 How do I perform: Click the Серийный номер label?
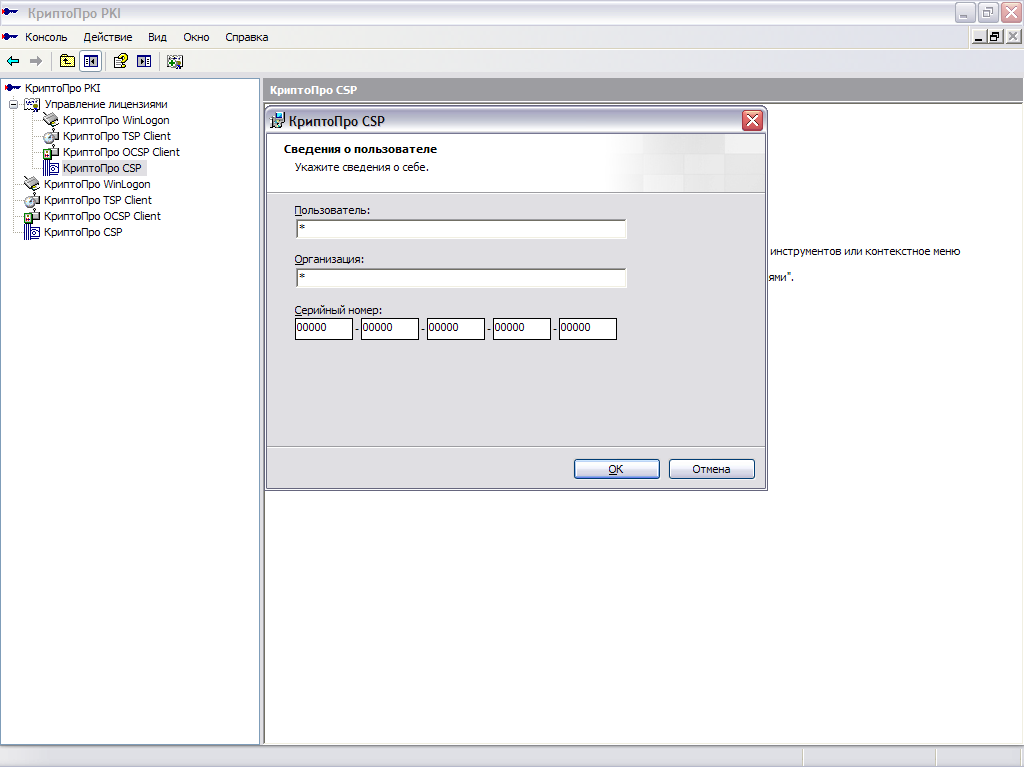click(338, 310)
